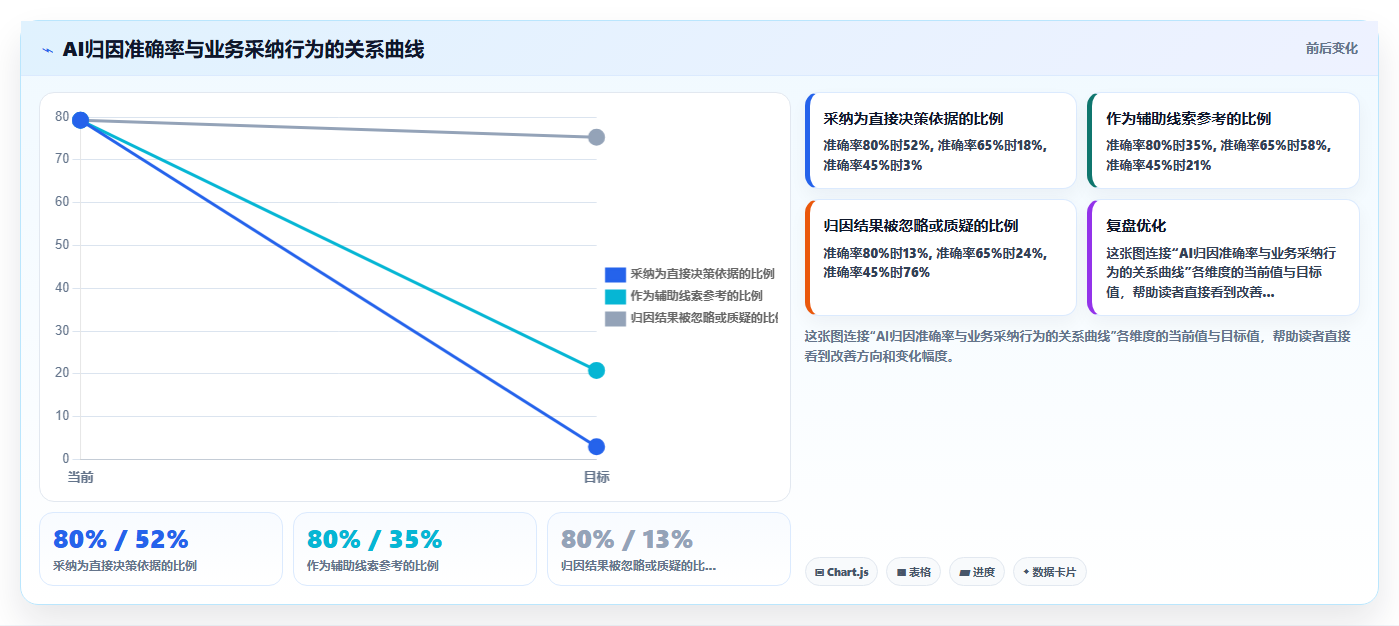This screenshot has height=626, width=1399.
Task: Select the cyan data point at 目标
Action: point(596,371)
